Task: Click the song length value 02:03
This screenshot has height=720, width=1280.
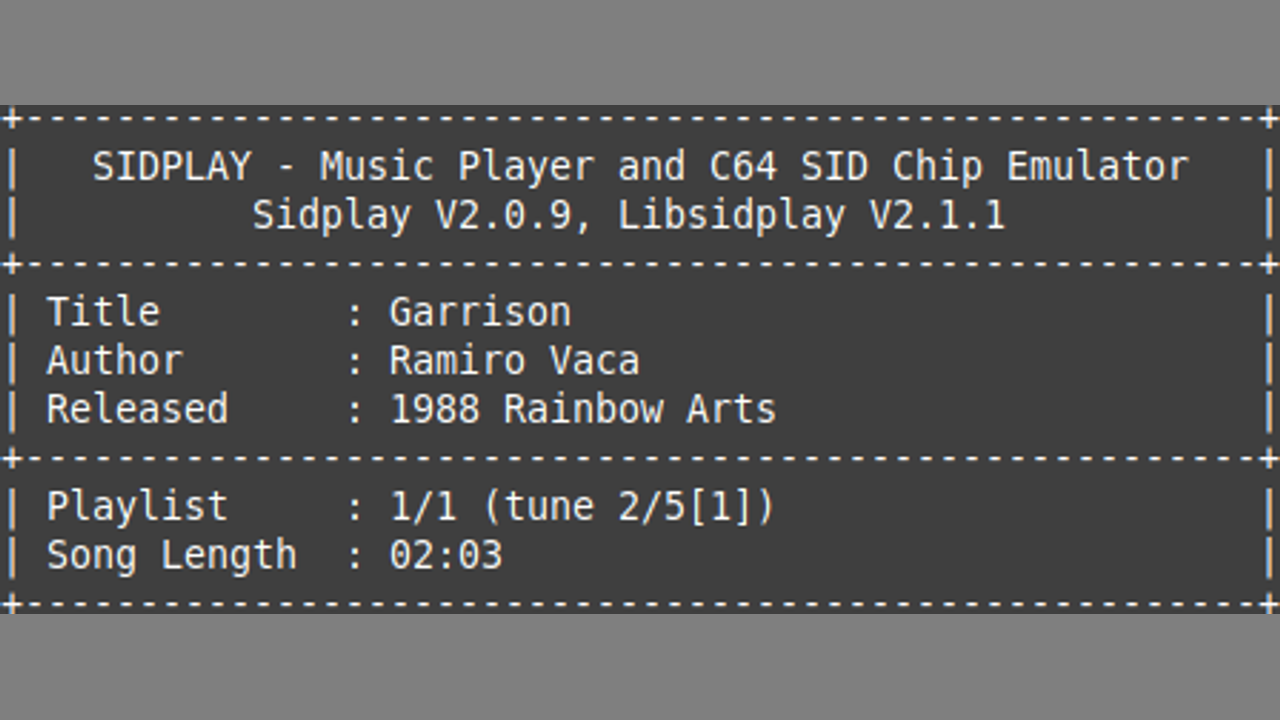Action: [446, 555]
